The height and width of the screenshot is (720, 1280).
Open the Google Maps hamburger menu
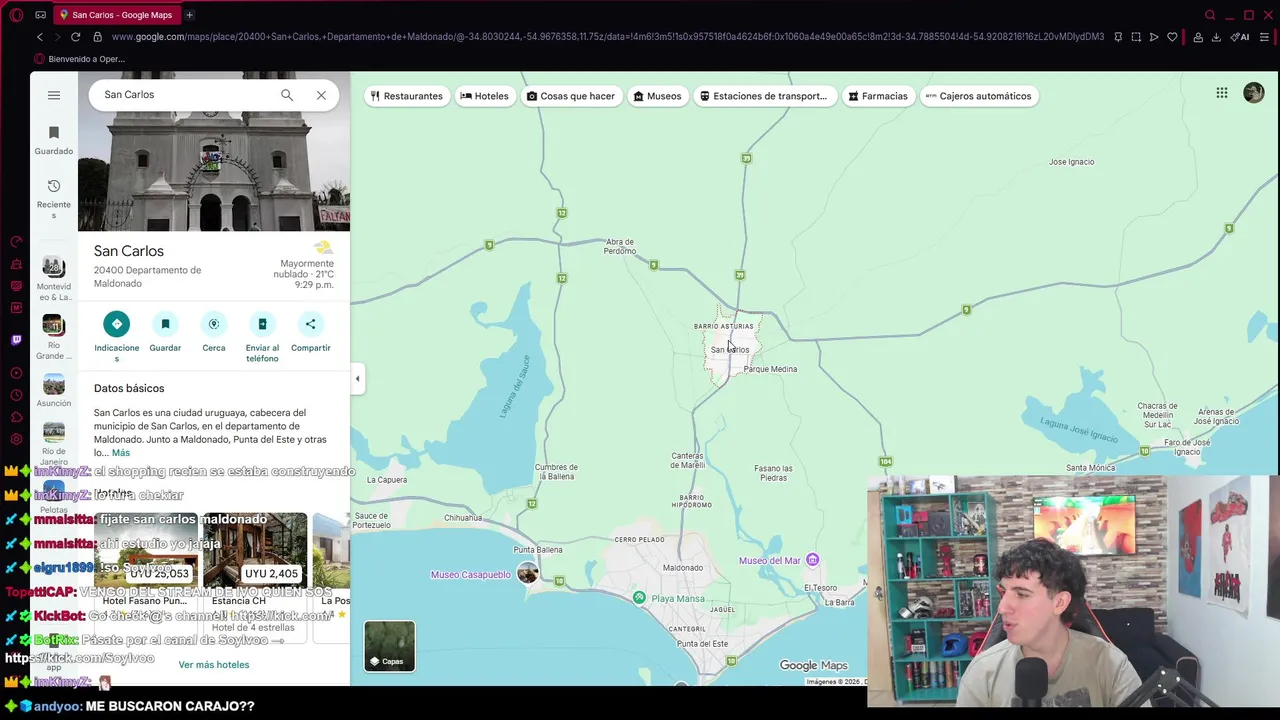point(54,95)
